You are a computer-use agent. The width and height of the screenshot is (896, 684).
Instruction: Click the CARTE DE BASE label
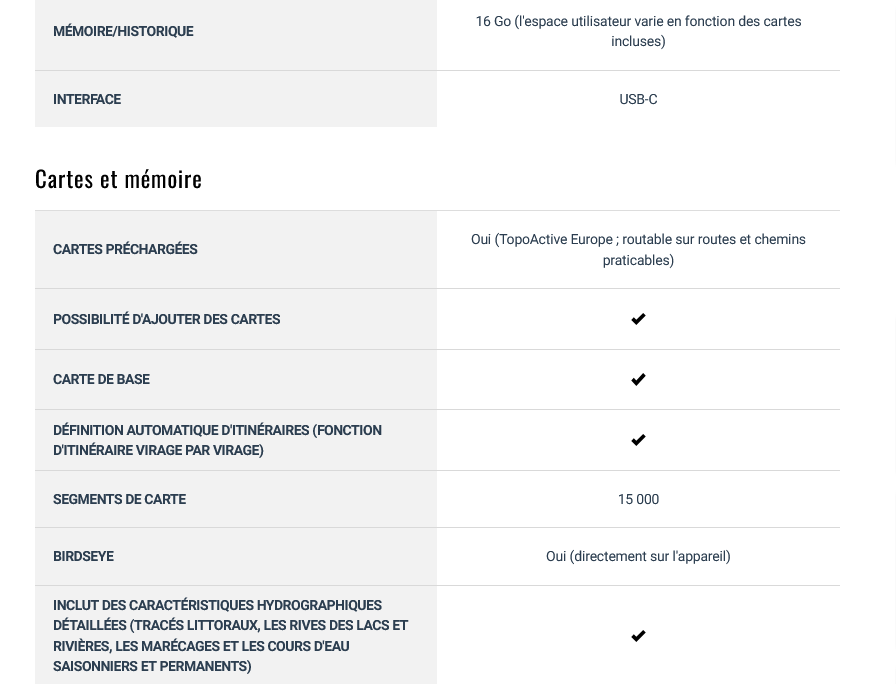tap(101, 379)
